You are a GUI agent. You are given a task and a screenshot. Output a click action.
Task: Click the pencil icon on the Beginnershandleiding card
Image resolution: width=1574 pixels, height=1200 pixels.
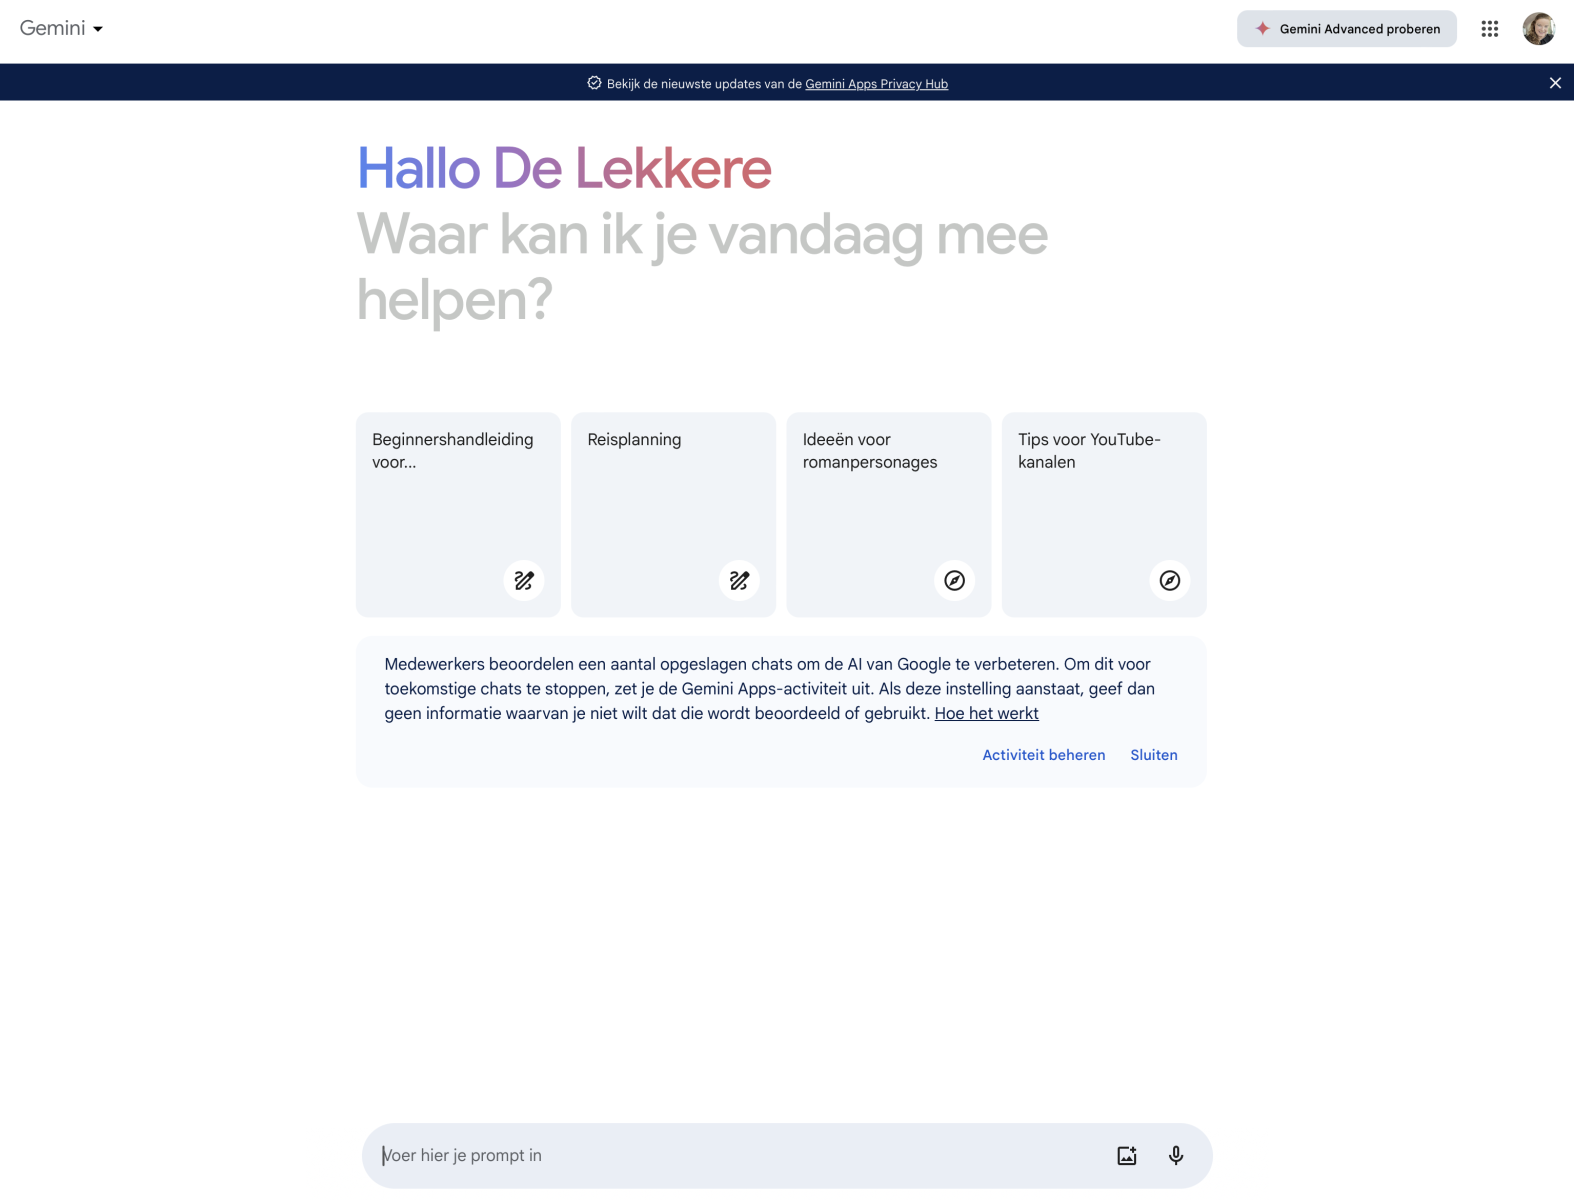click(x=524, y=580)
